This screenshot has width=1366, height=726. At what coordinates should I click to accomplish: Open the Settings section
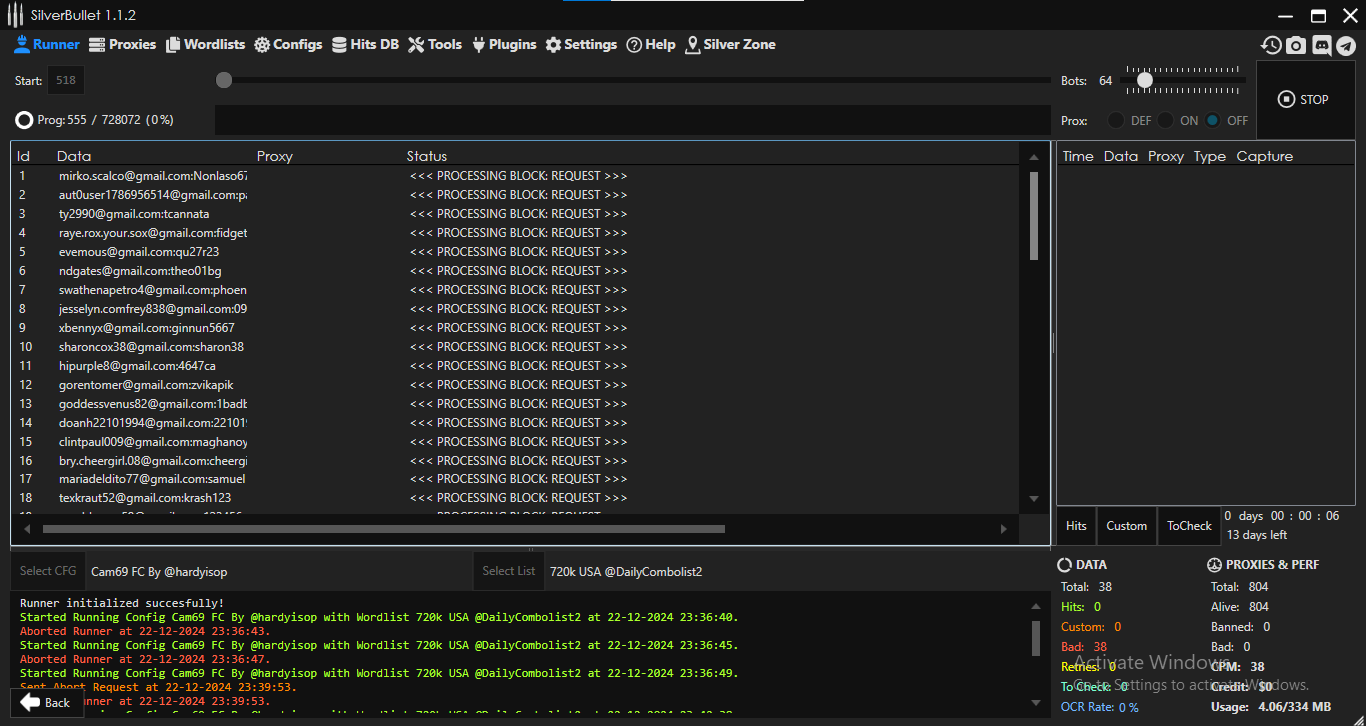pyautogui.click(x=581, y=44)
